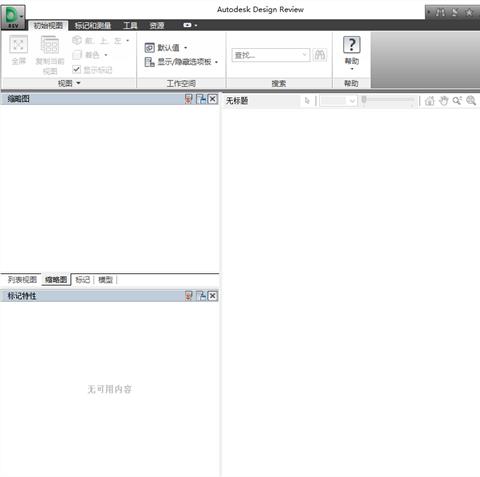Screen dimensions: 480x477
Task: Open the Design Review application menu button
Action: (13, 17)
